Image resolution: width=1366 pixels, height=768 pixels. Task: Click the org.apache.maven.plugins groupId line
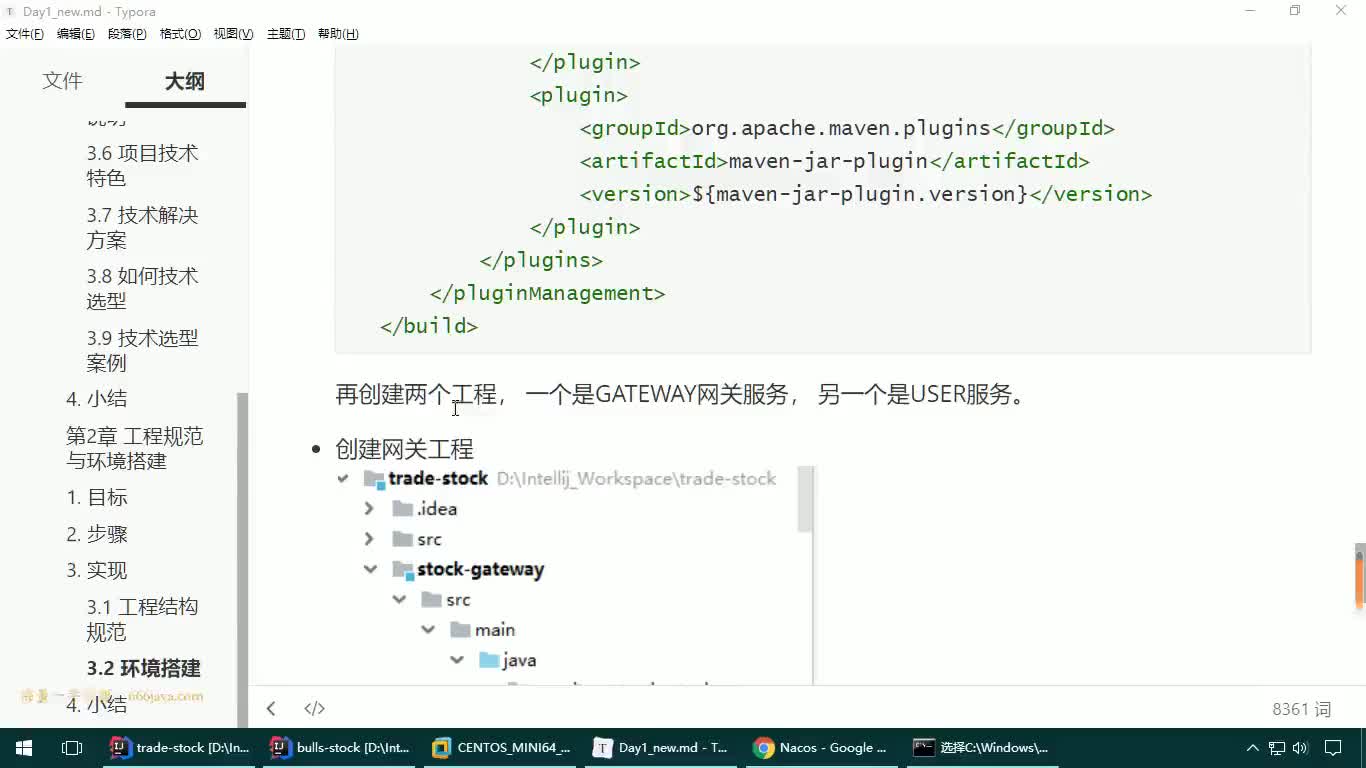tap(847, 128)
